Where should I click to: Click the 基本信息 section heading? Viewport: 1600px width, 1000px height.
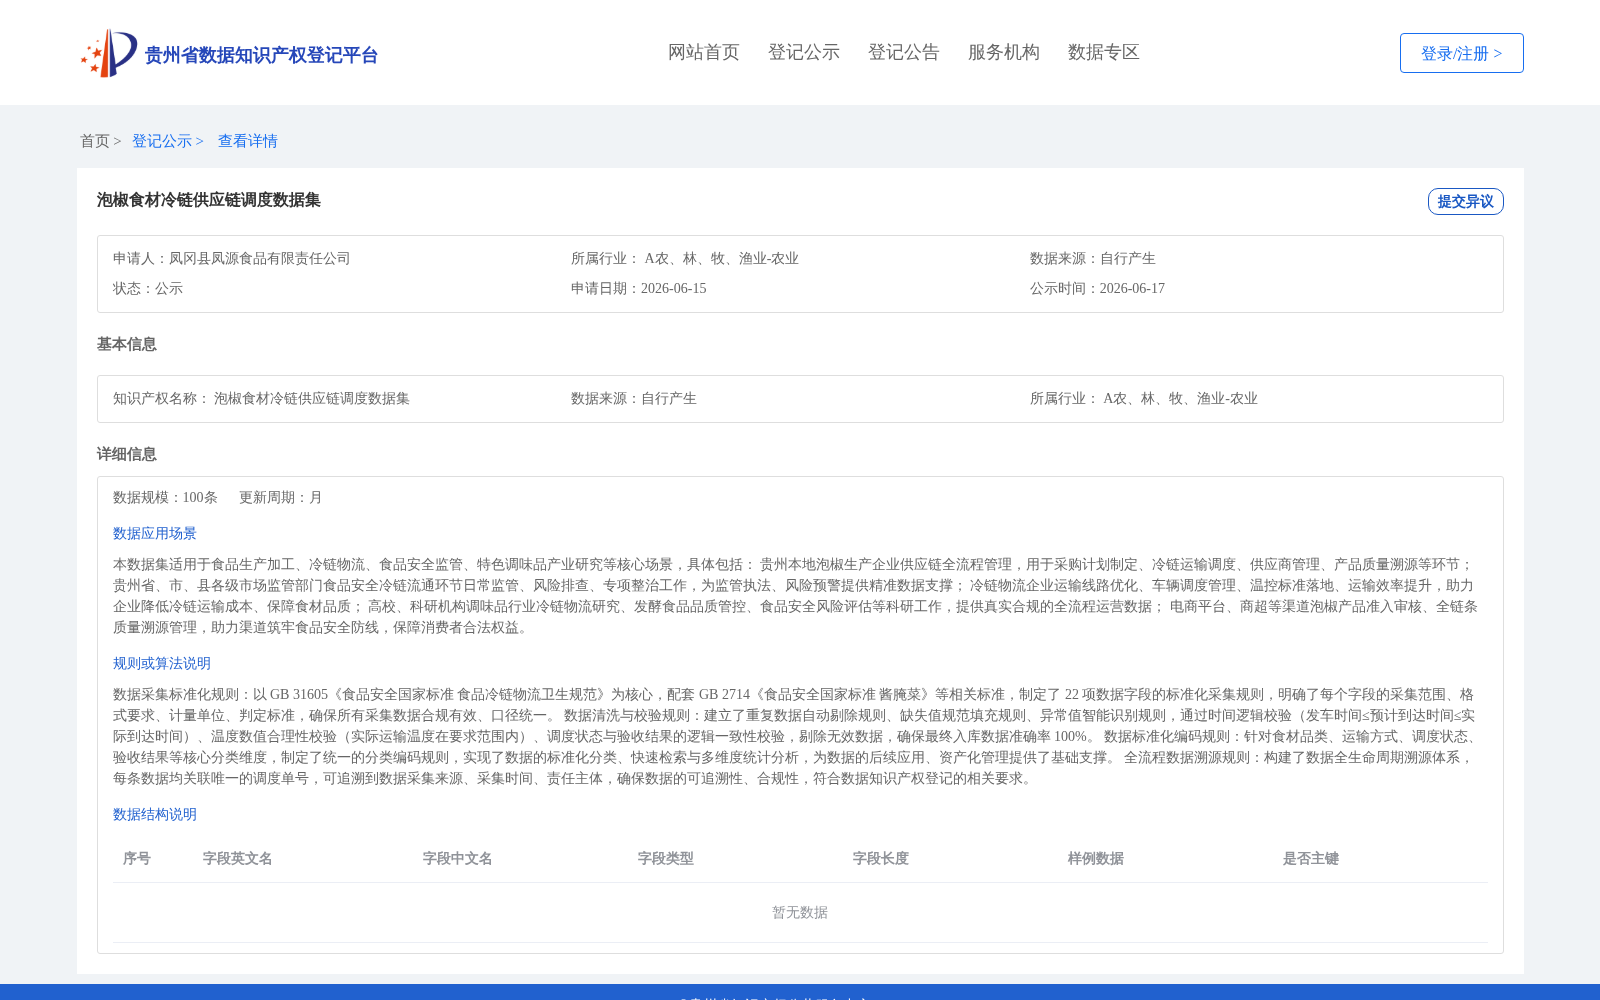[x=127, y=344]
